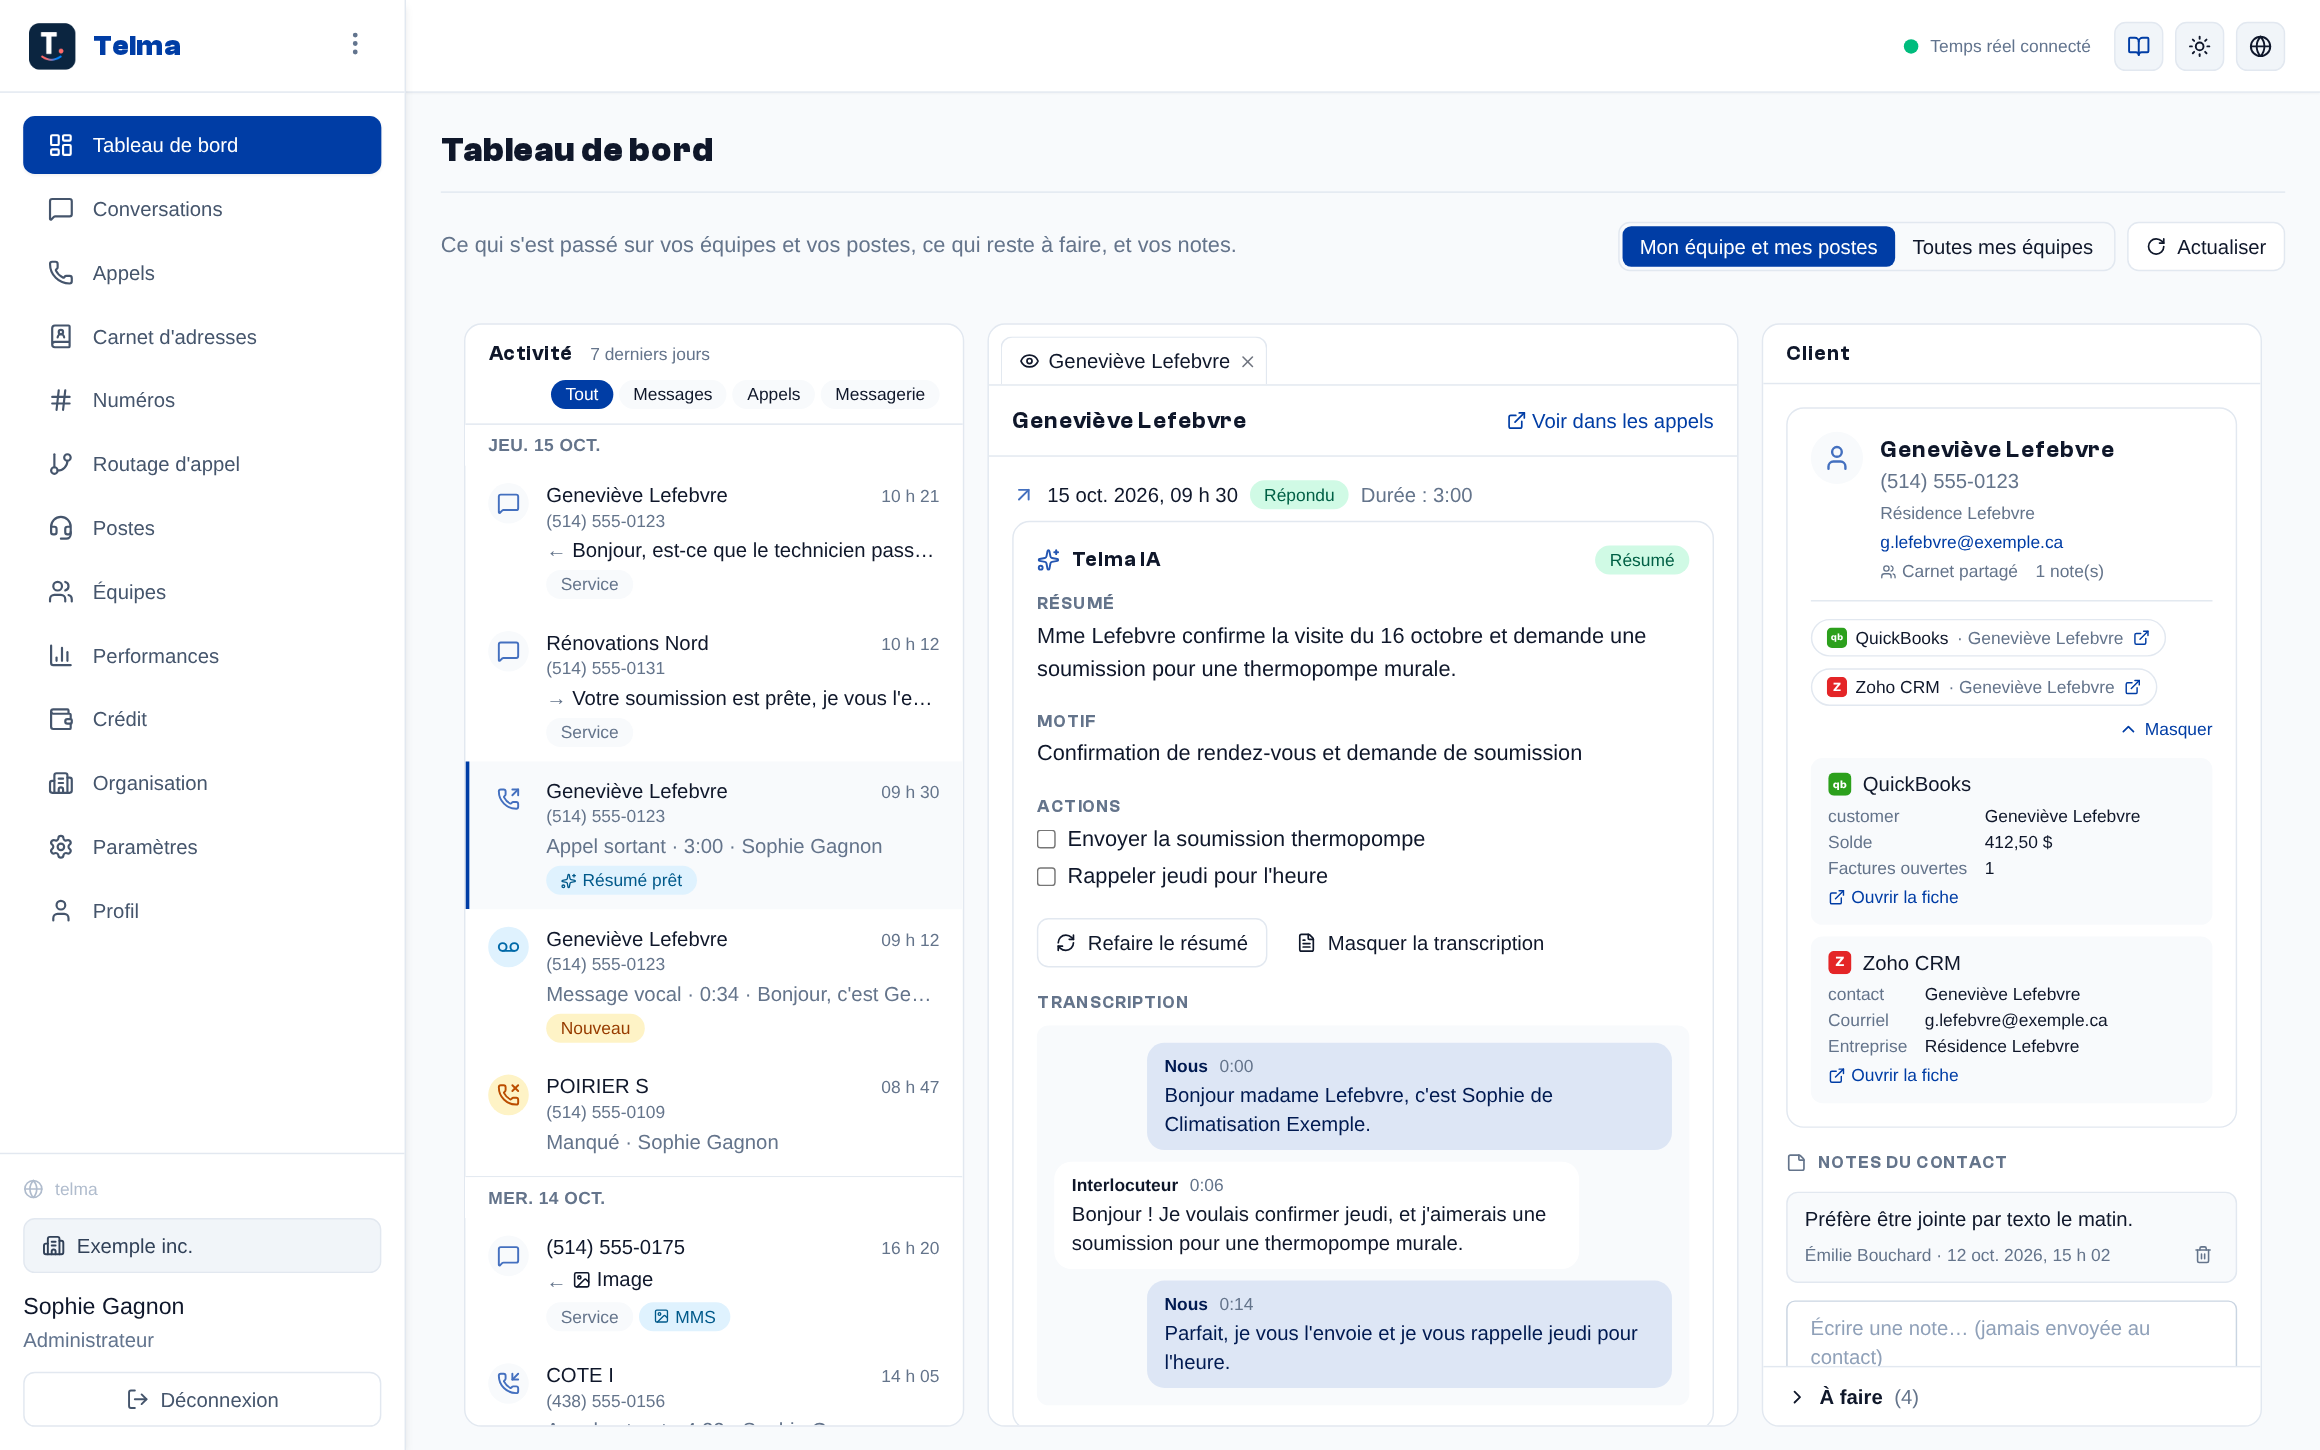Toggle light/dark theme sun icon
The height and width of the screenshot is (1450, 2320).
click(x=2199, y=46)
